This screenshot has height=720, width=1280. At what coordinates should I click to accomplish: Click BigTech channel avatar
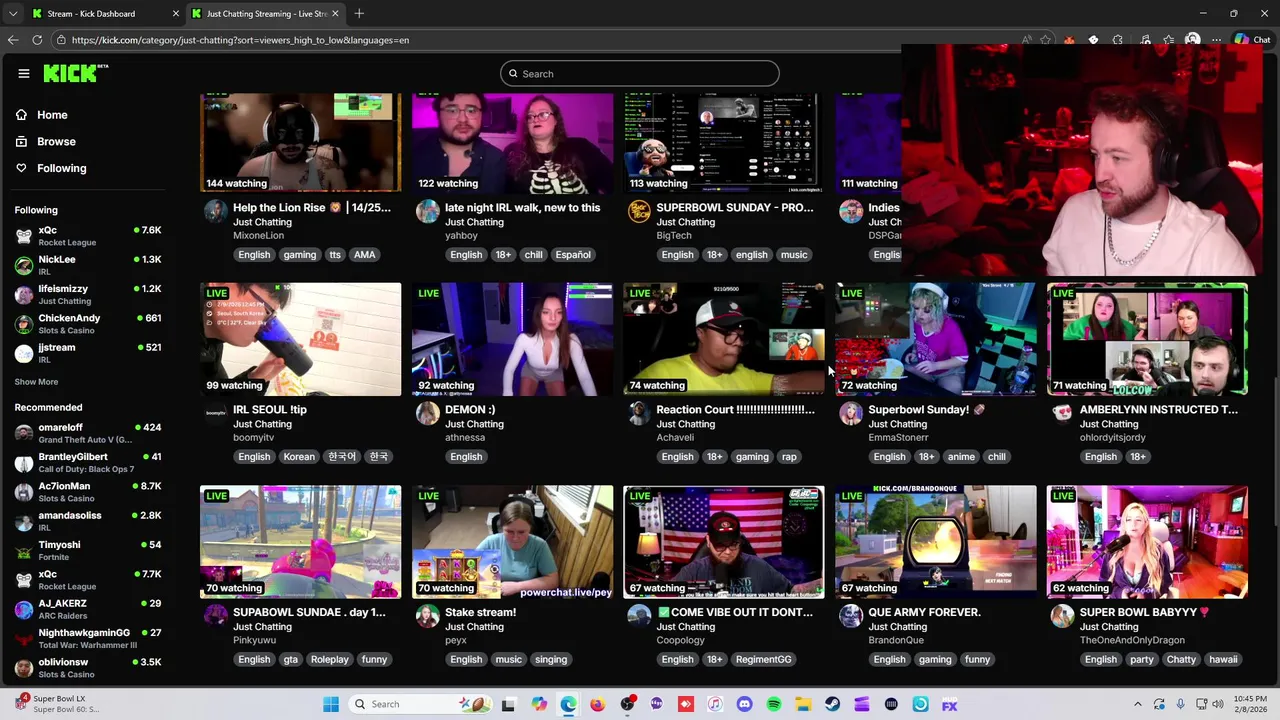pos(639,211)
